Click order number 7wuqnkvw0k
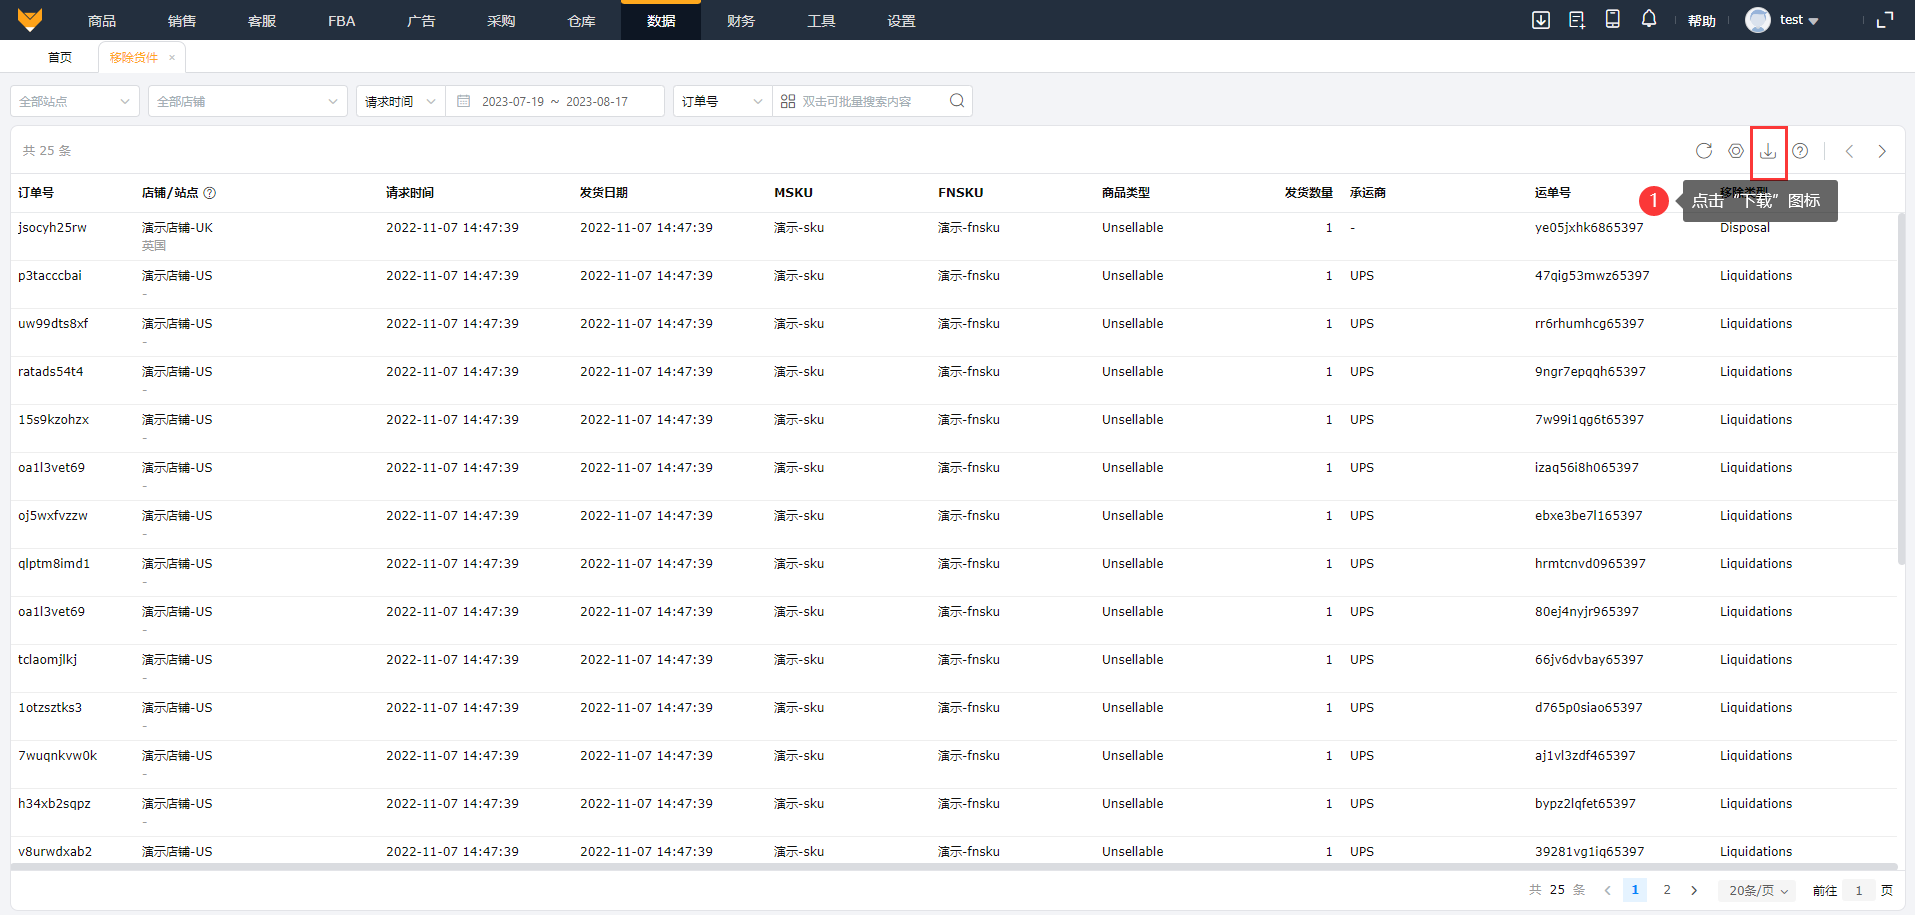Screen dimensions: 1915x915 57,756
